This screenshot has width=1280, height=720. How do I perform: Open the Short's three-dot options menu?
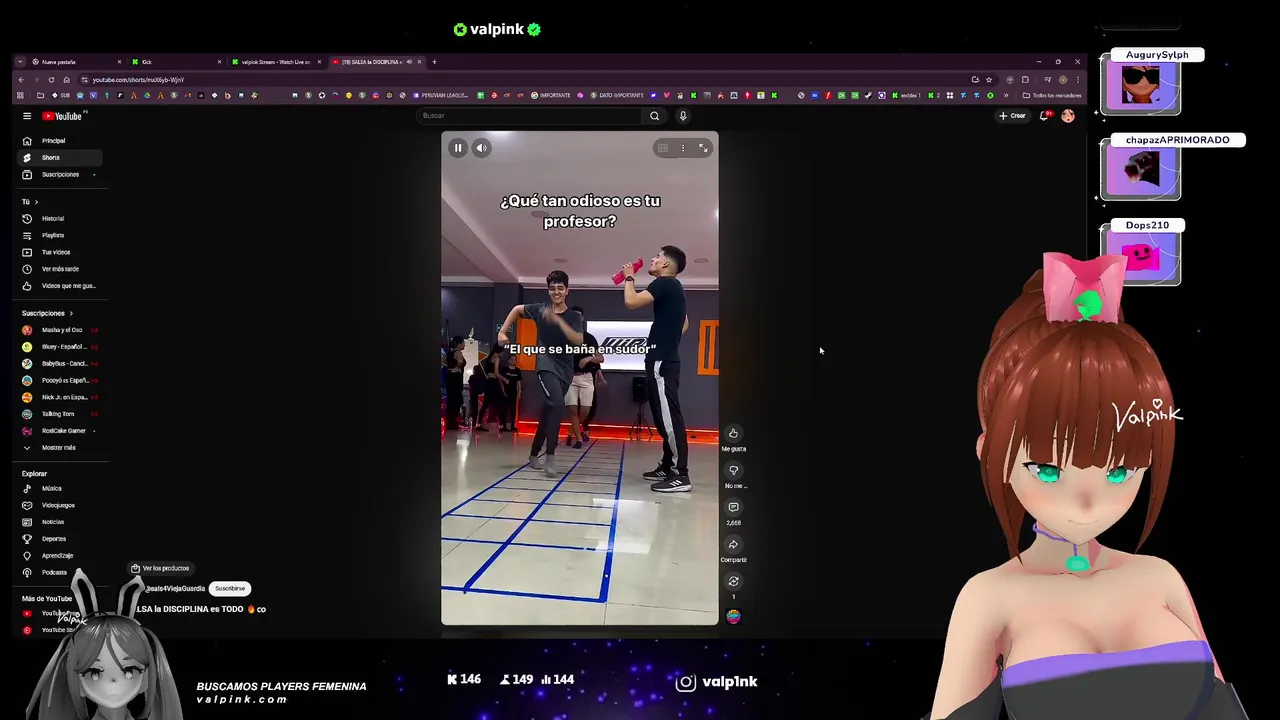click(x=683, y=148)
